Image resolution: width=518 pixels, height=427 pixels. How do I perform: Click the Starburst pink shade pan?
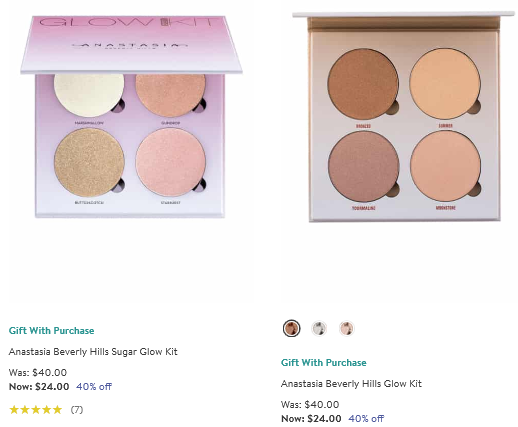[x=171, y=162]
